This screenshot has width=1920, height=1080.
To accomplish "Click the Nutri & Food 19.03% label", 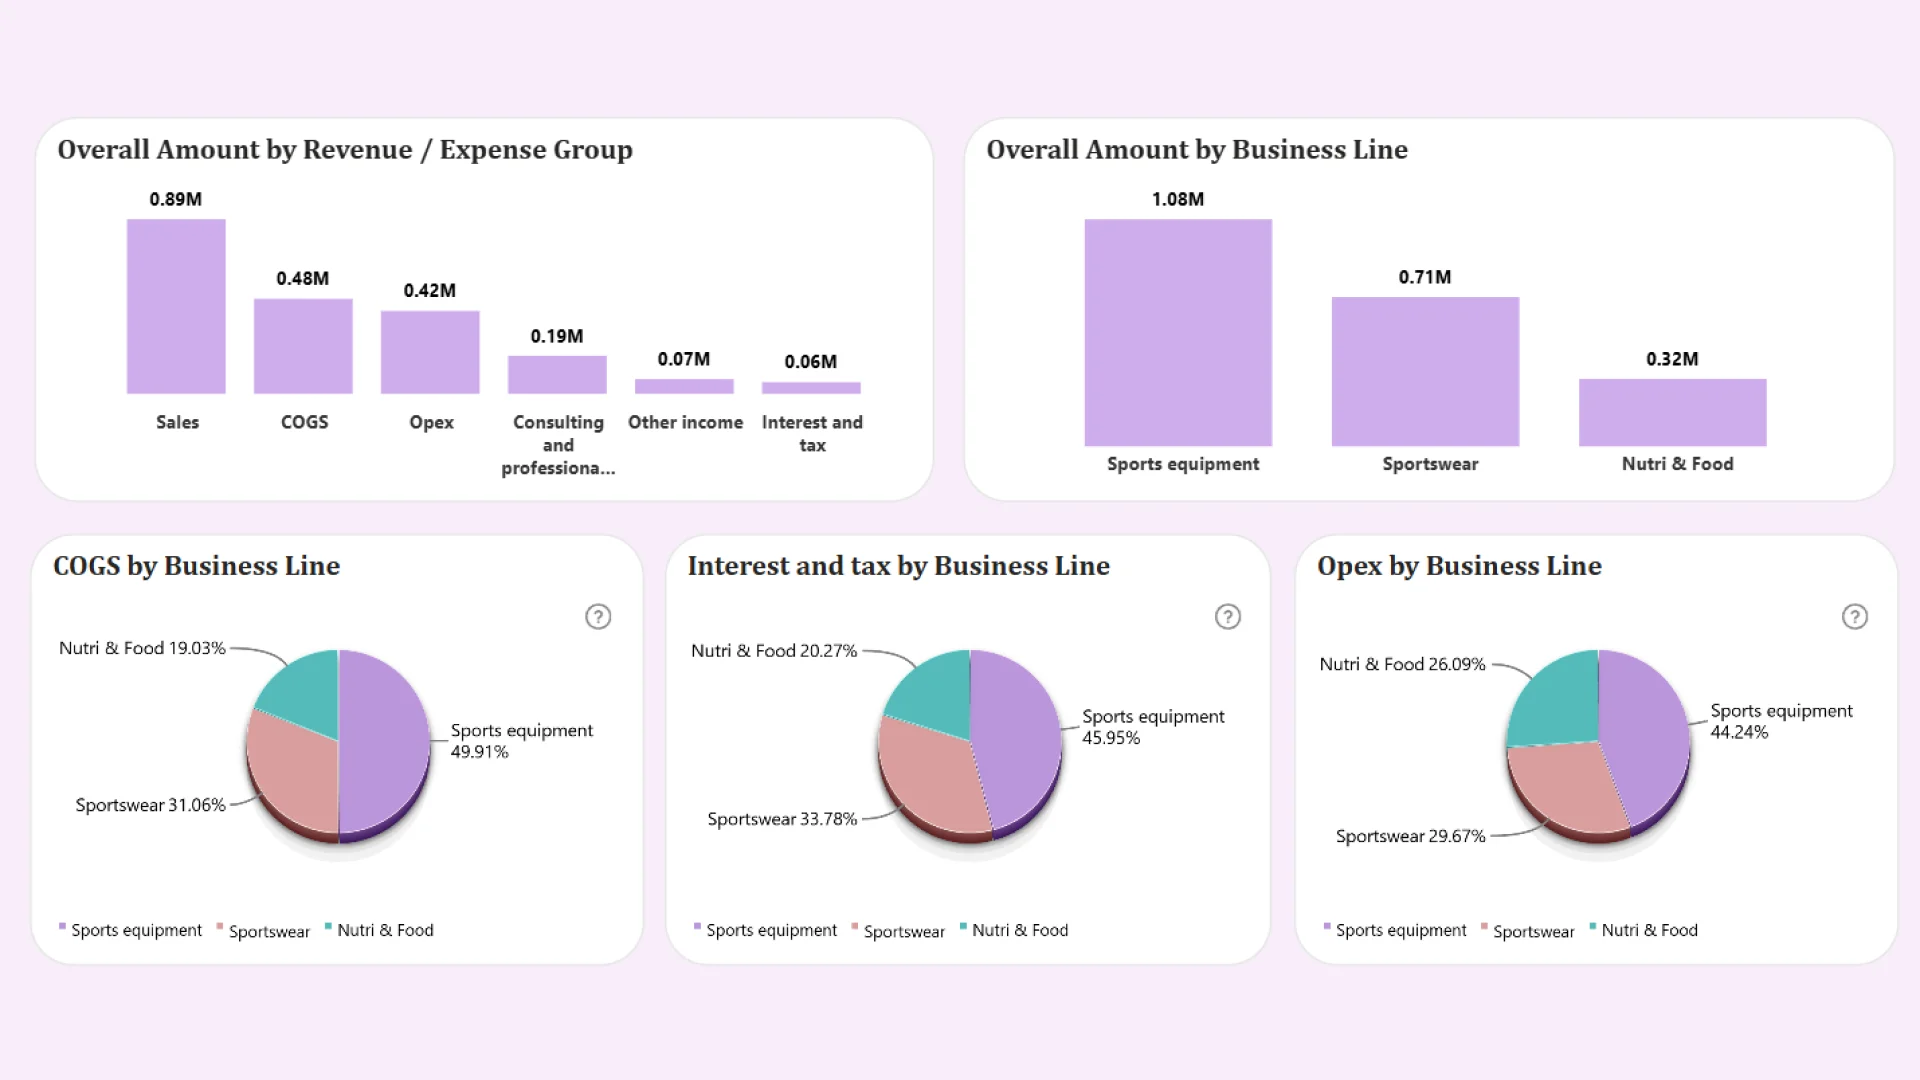I will [x=142, y=648].
